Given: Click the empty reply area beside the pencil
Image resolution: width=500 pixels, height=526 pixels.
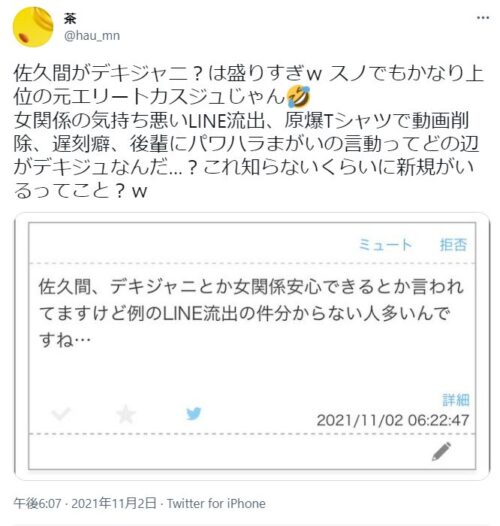Looking at the screenshot, I should click(230, 452).
